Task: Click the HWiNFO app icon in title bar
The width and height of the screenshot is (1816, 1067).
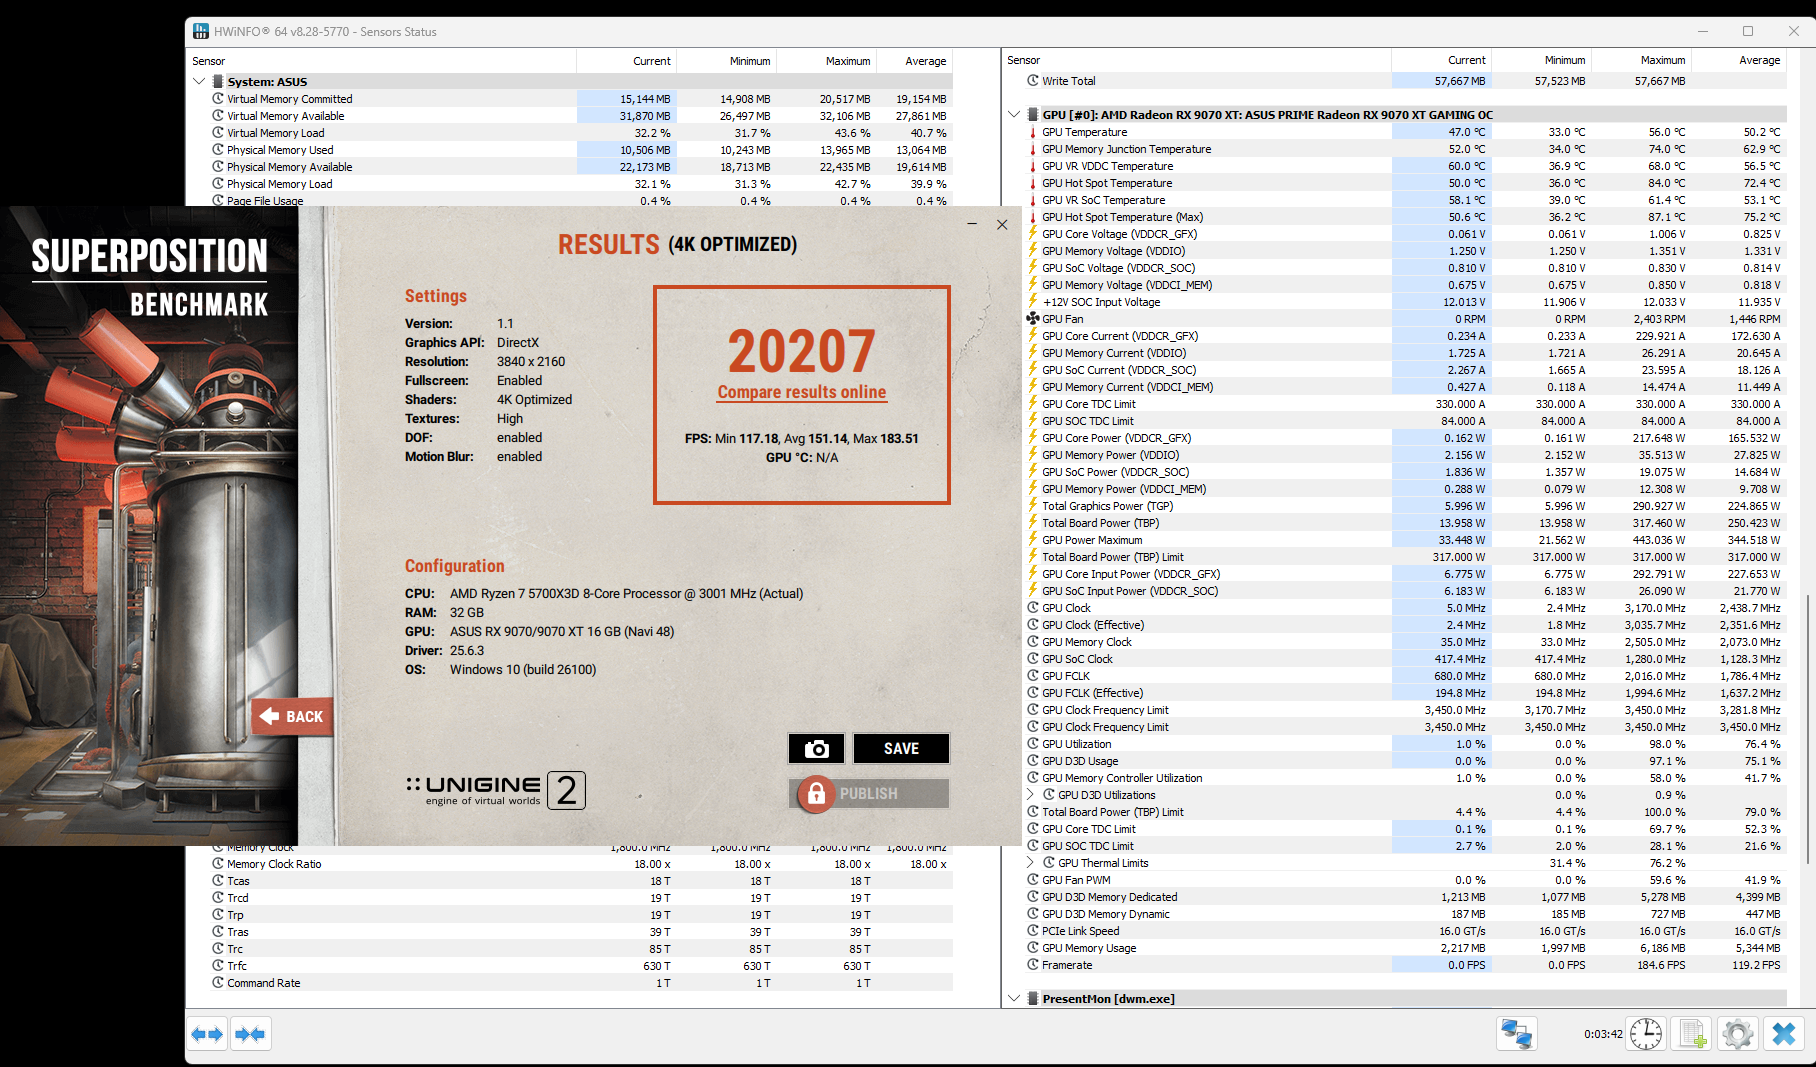Action: point(201,31)
